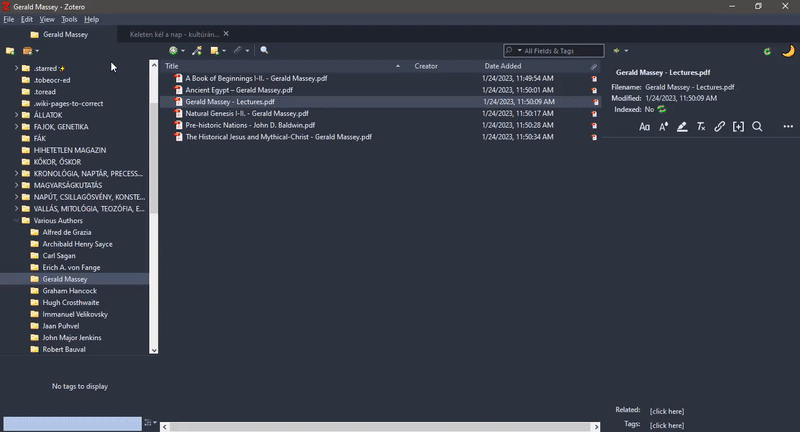
Task: Click the tag selector filter field
Action: pos(72,423)
